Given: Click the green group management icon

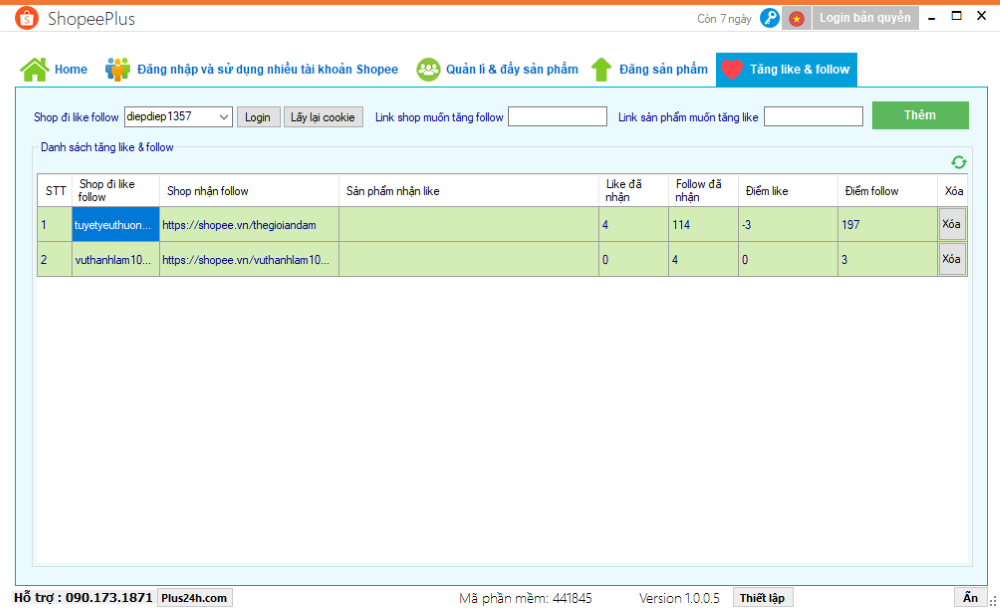Looking at the screenshot, I should tap(428, 69).
